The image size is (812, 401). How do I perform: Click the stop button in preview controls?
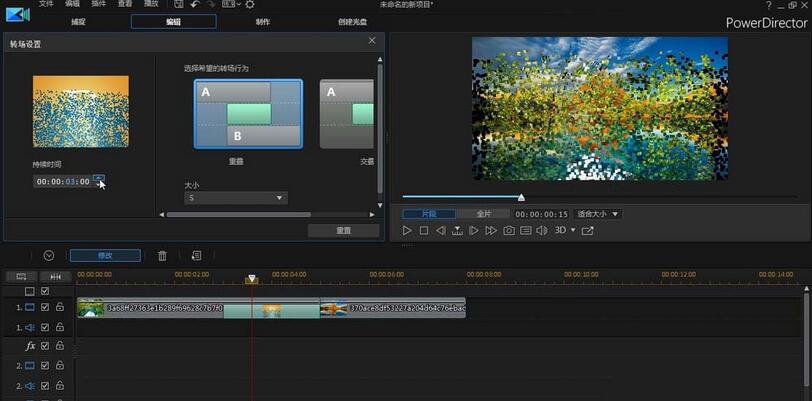coord(423,231)
